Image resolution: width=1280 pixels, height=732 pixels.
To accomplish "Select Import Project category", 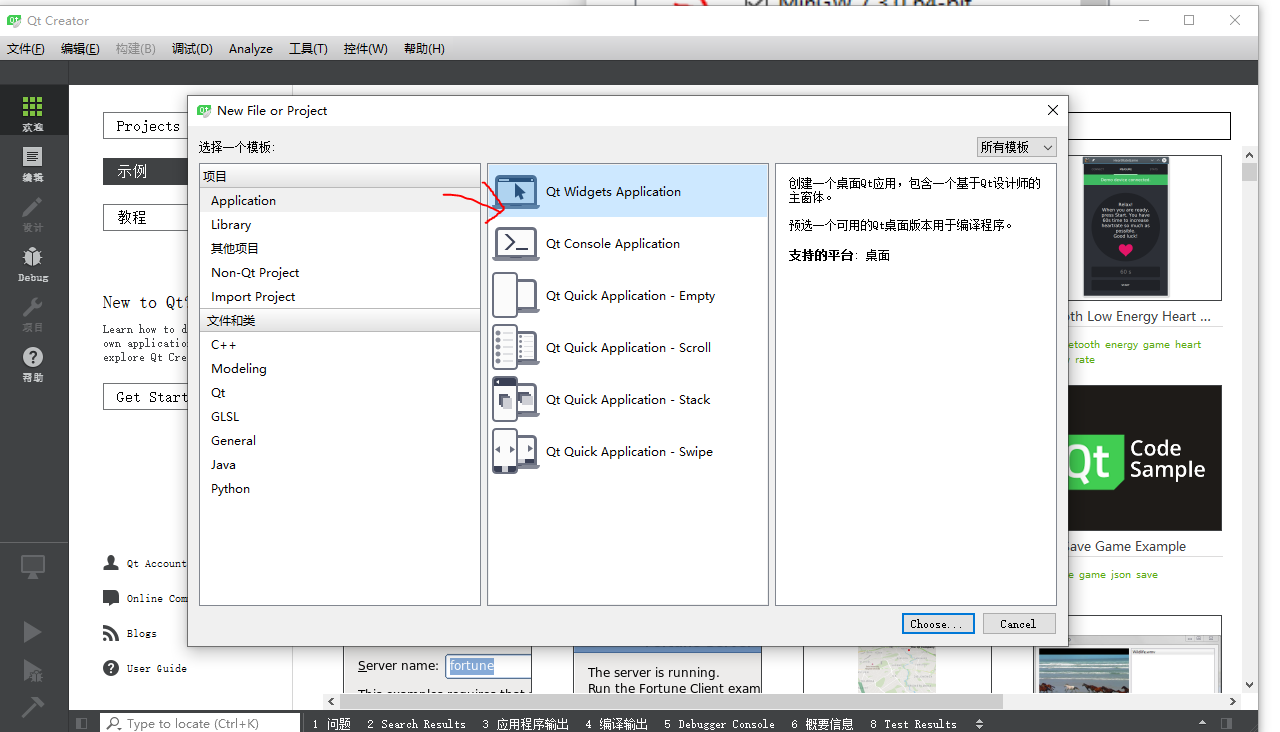I will coord(340,296).
